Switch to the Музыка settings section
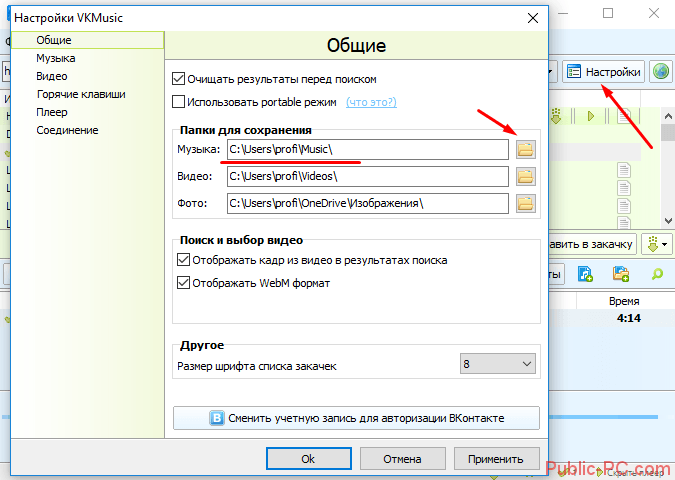This screenshot has height=480, width=675. point(56,58)
